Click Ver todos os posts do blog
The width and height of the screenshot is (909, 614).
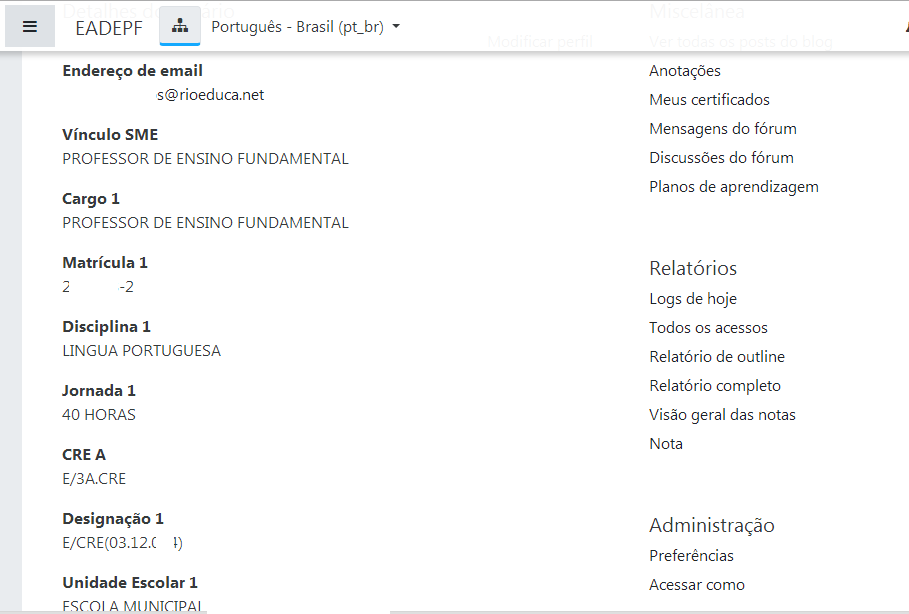coord(740,42)
